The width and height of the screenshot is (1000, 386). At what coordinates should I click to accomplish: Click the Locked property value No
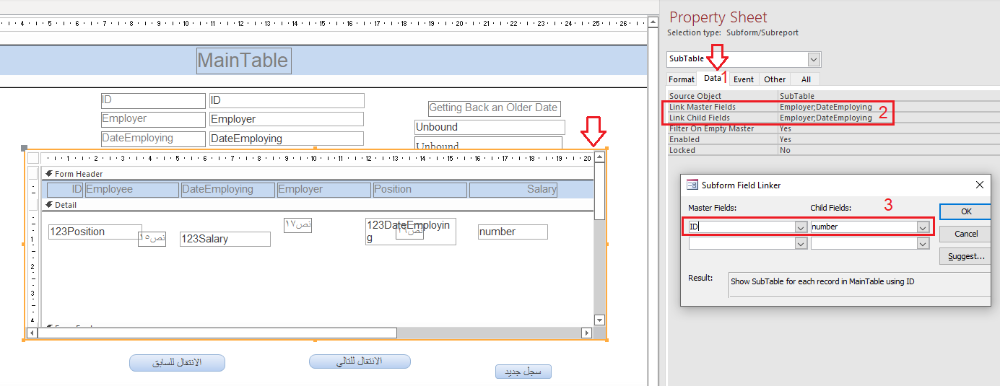888,150
